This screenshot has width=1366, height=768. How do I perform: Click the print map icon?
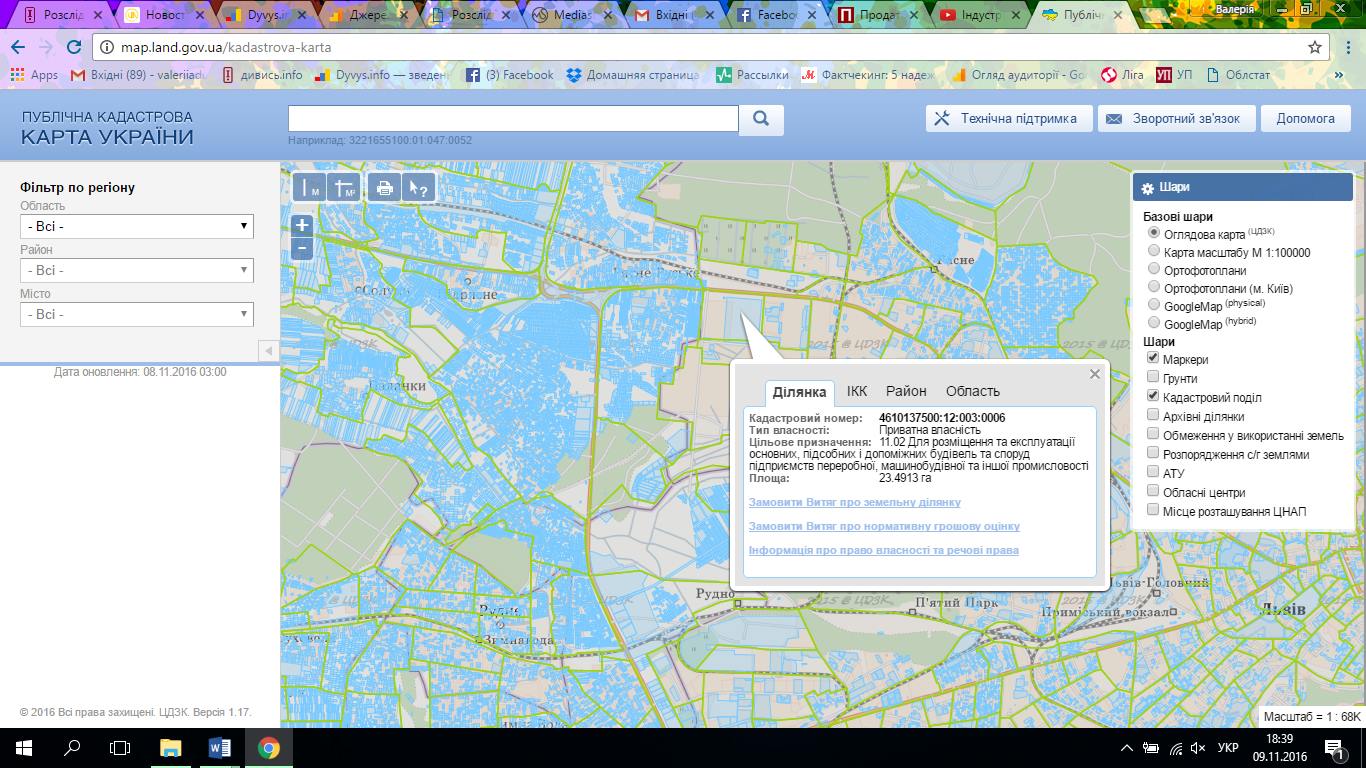[x=383, y=187]
